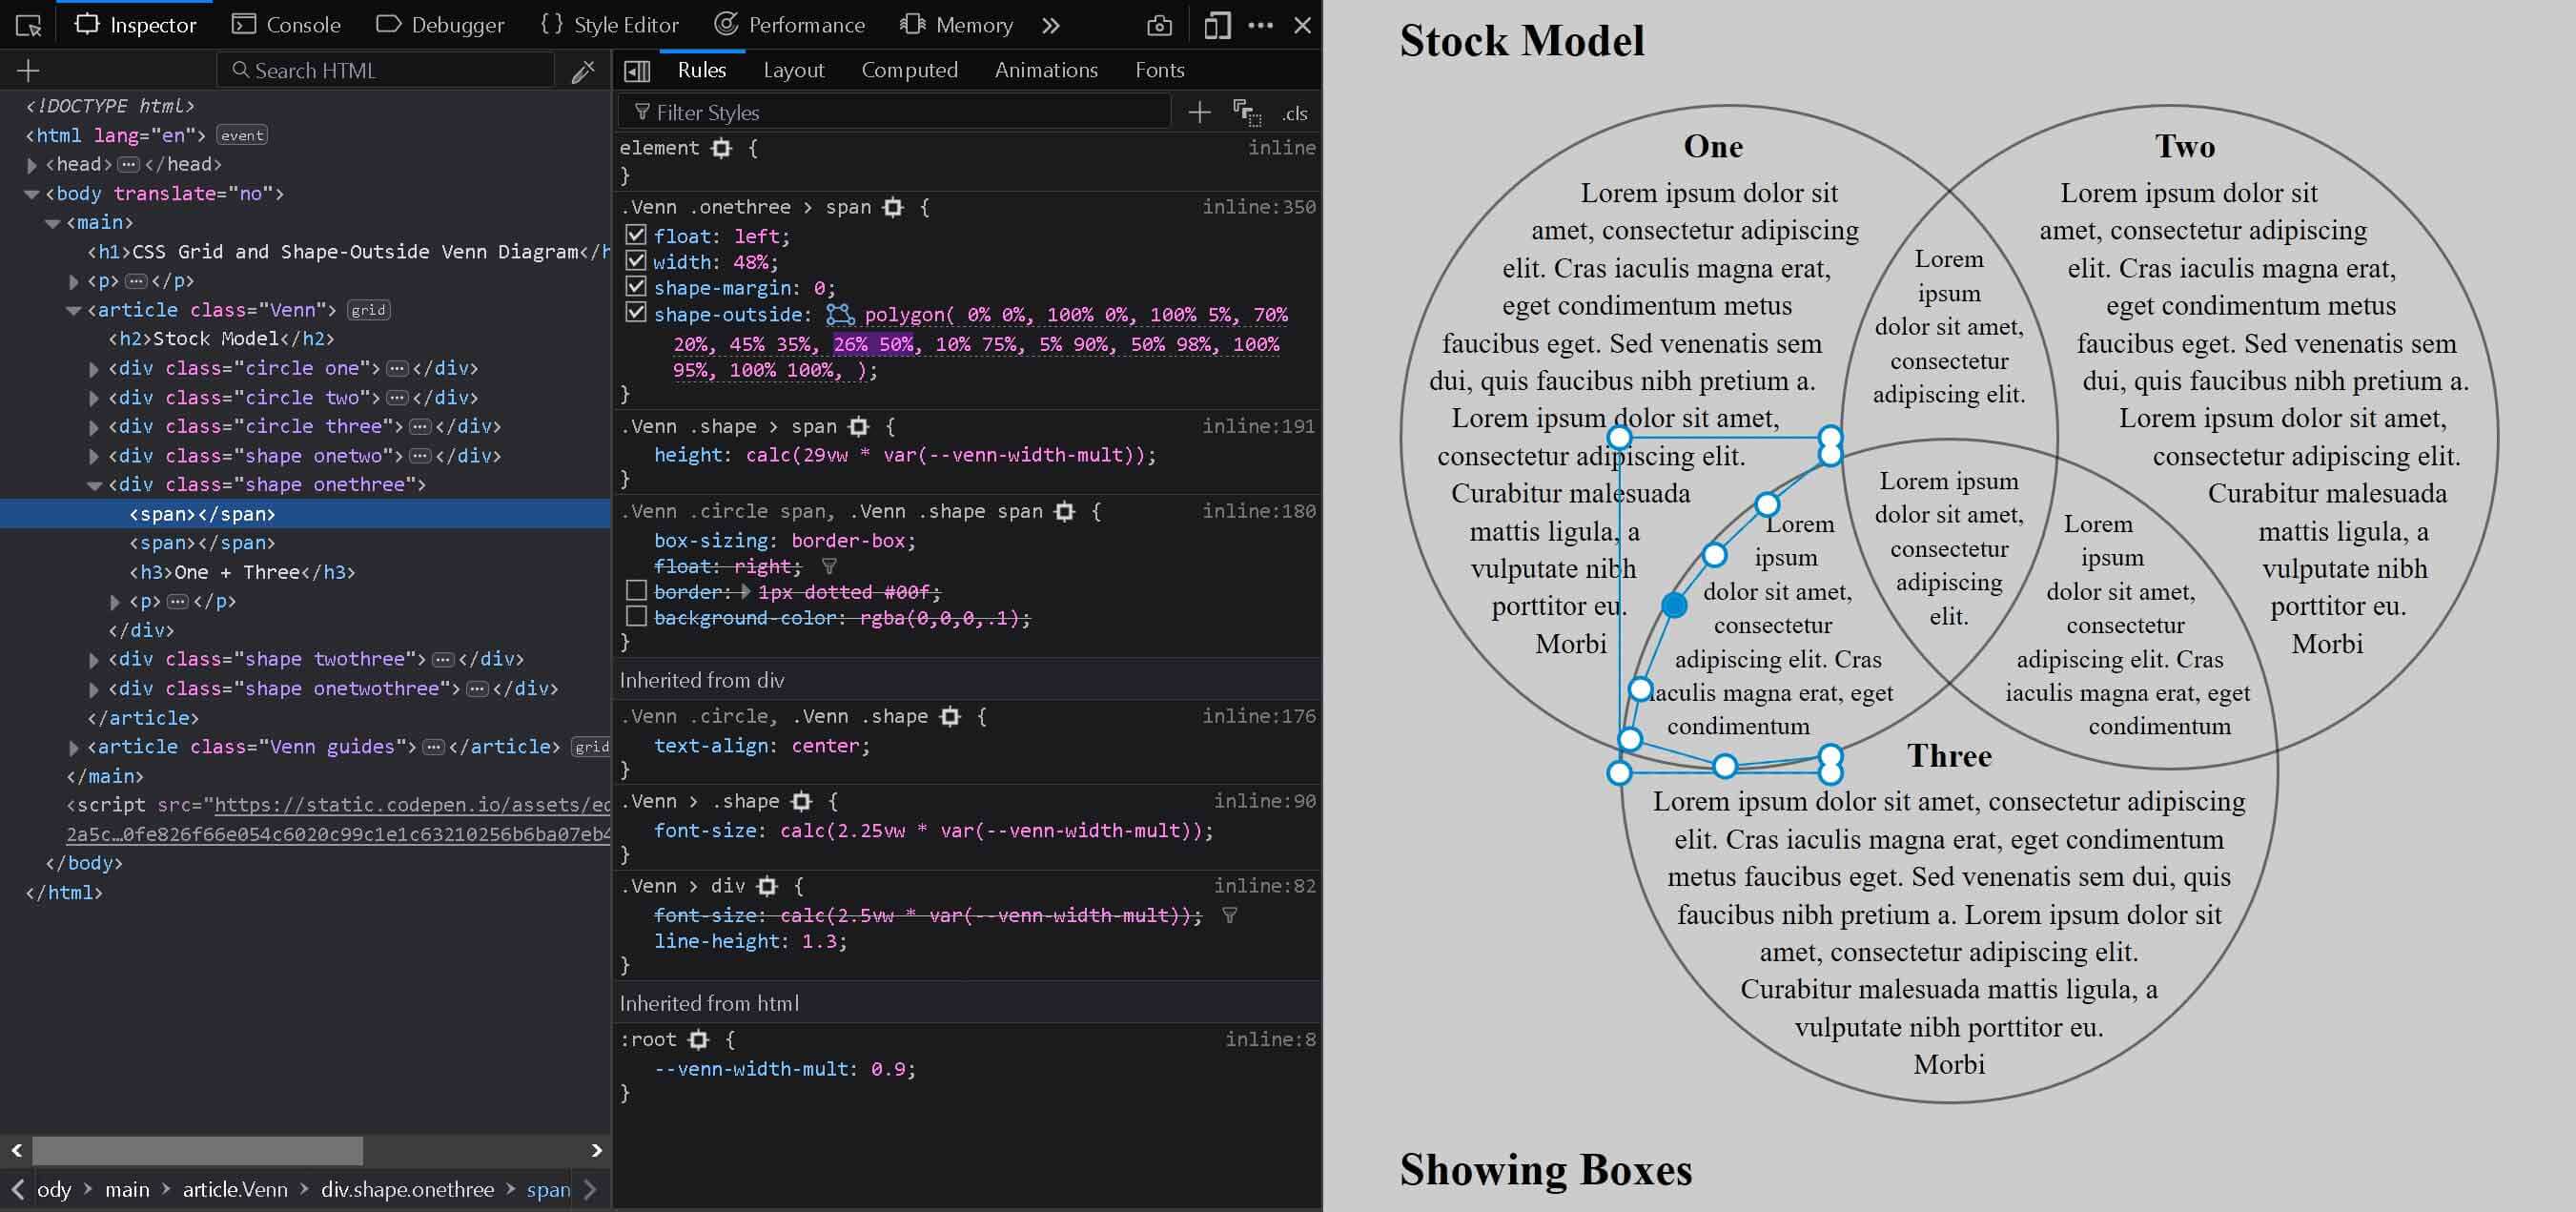Click the create new node plus icon

(x=28, y=70)
